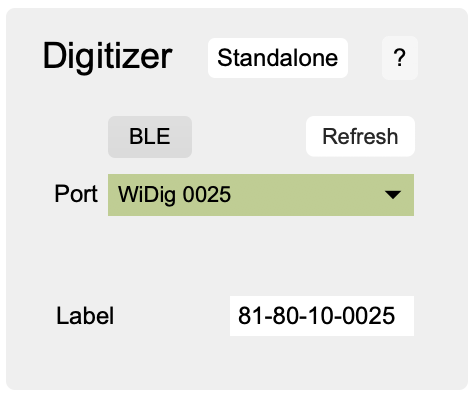Disable BLE using the gray button
This screenshot has width=476, height=396.
point(150,137)
